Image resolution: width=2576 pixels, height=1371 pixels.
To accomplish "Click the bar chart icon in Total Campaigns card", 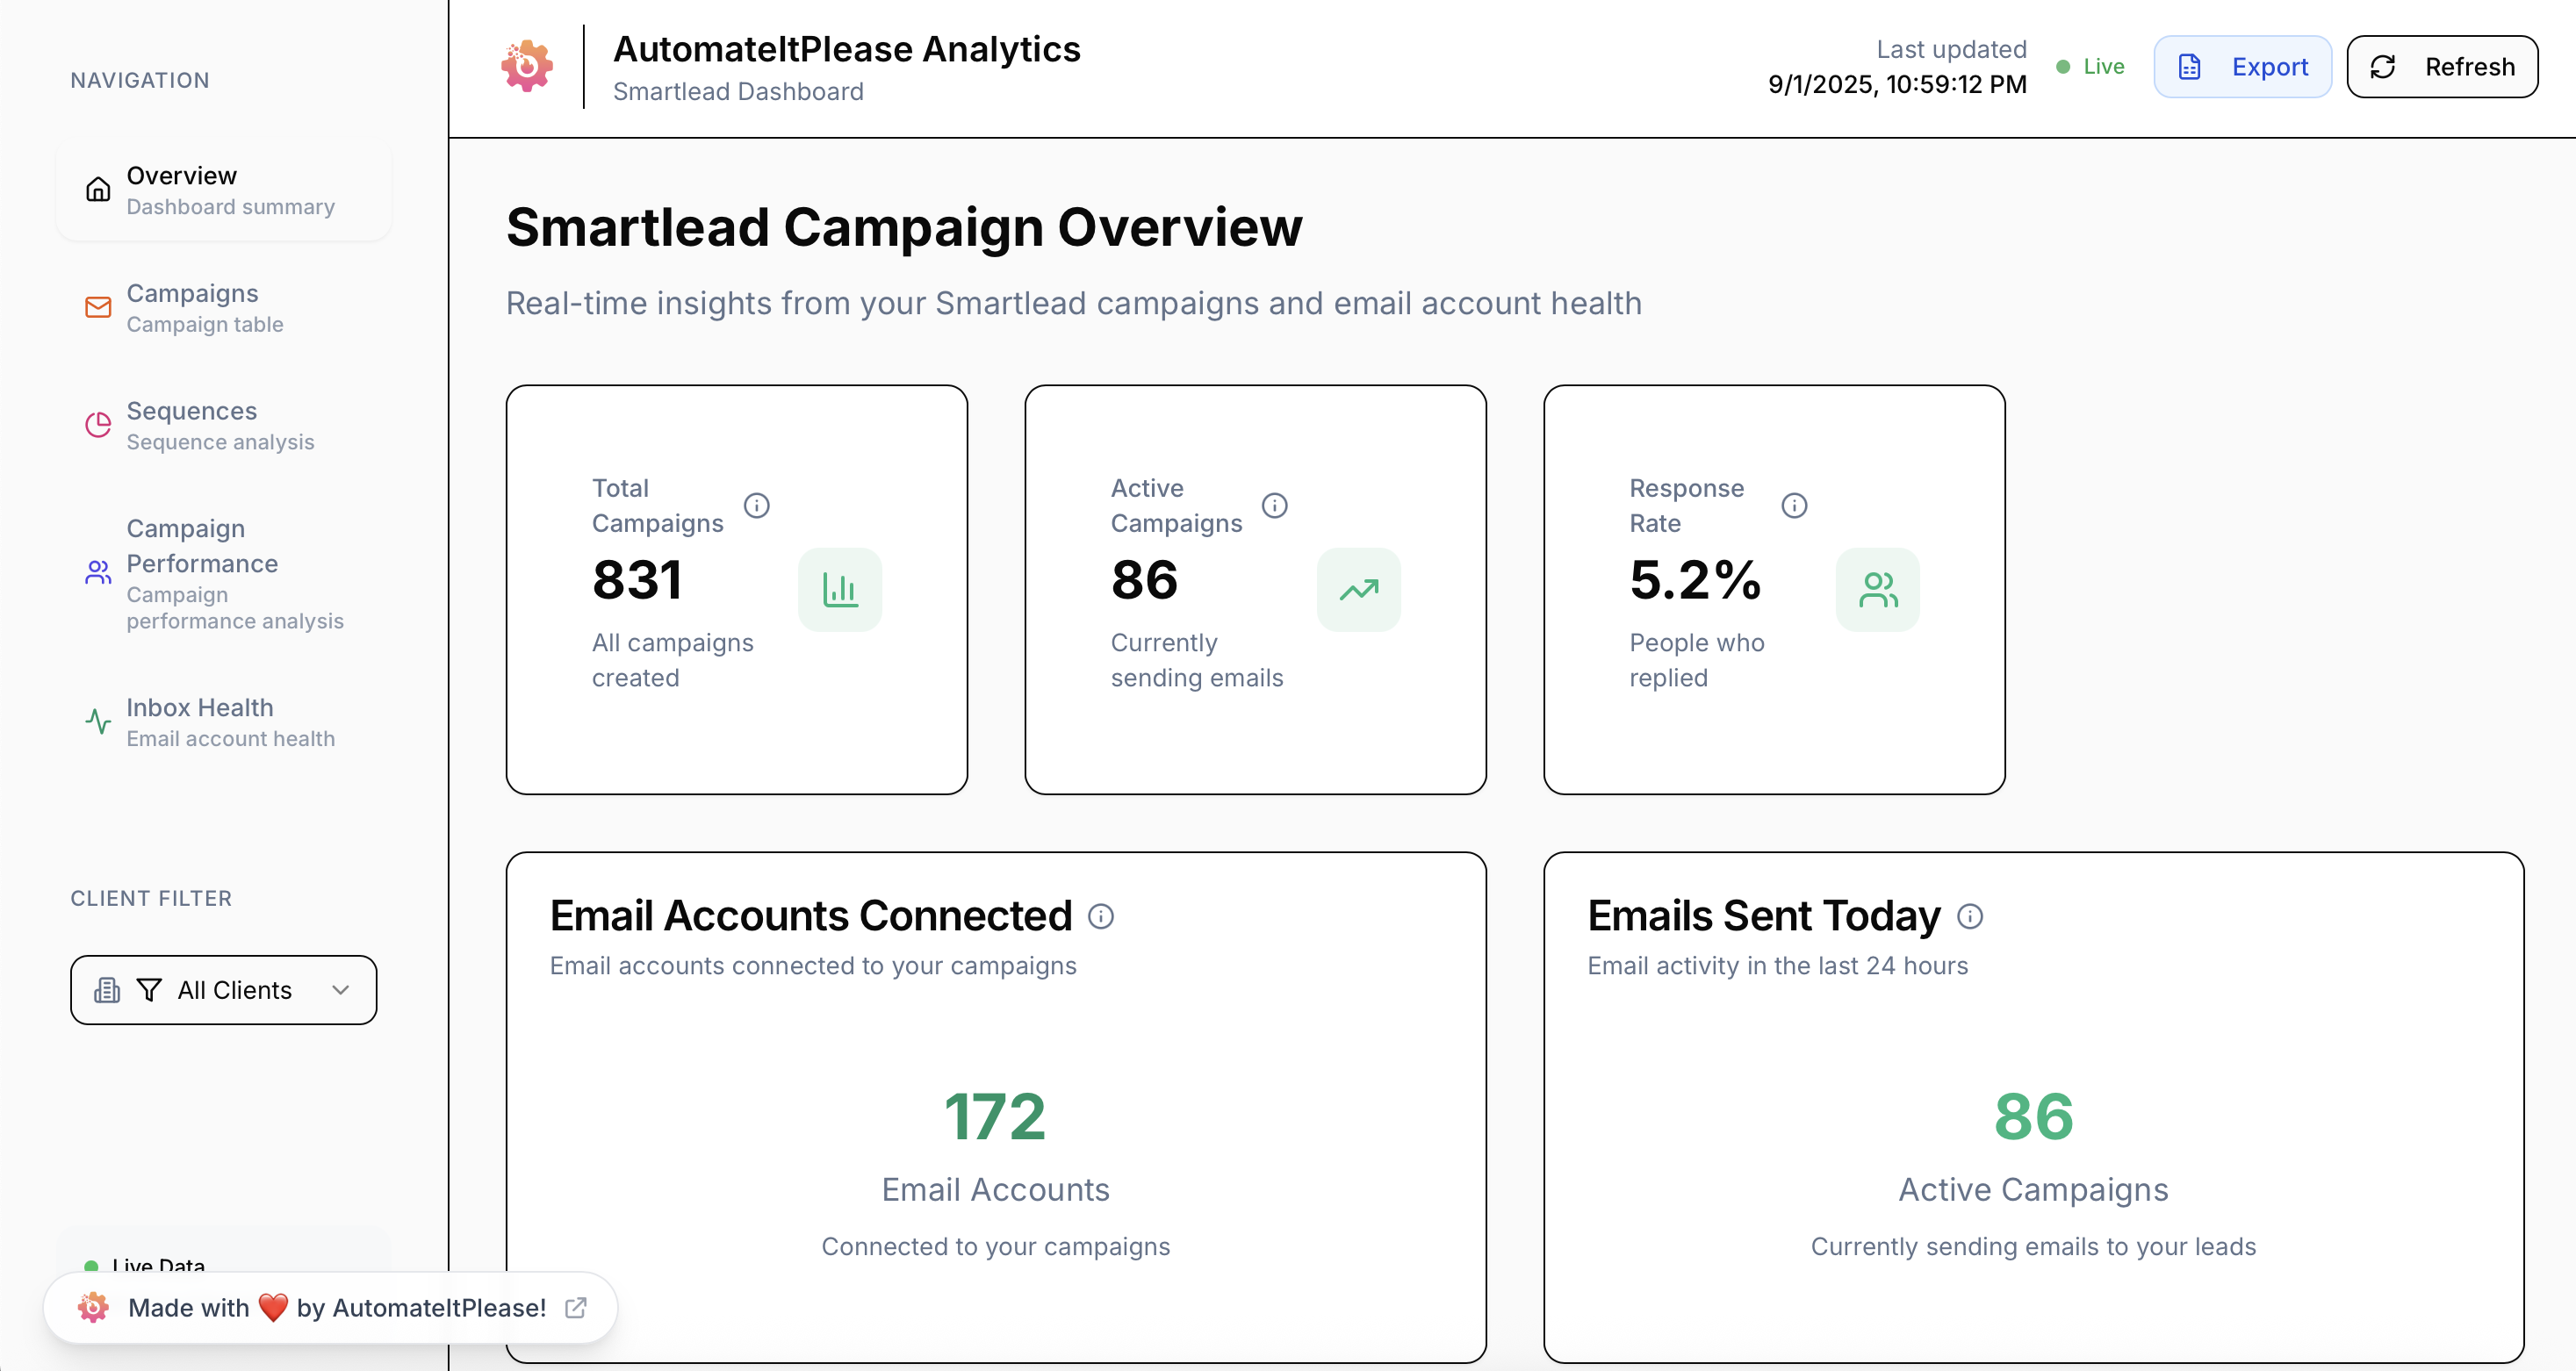I will coord(840,589).
